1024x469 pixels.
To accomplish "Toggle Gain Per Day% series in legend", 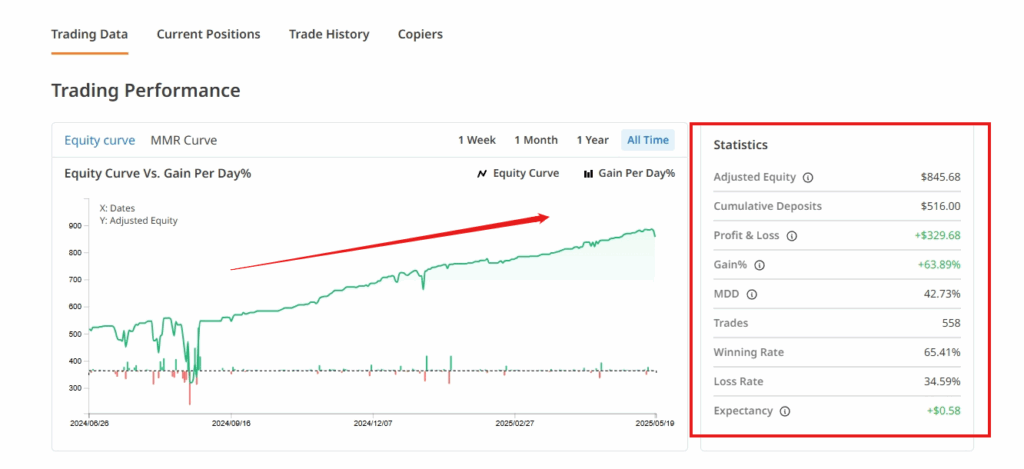I will pos(636,173).
